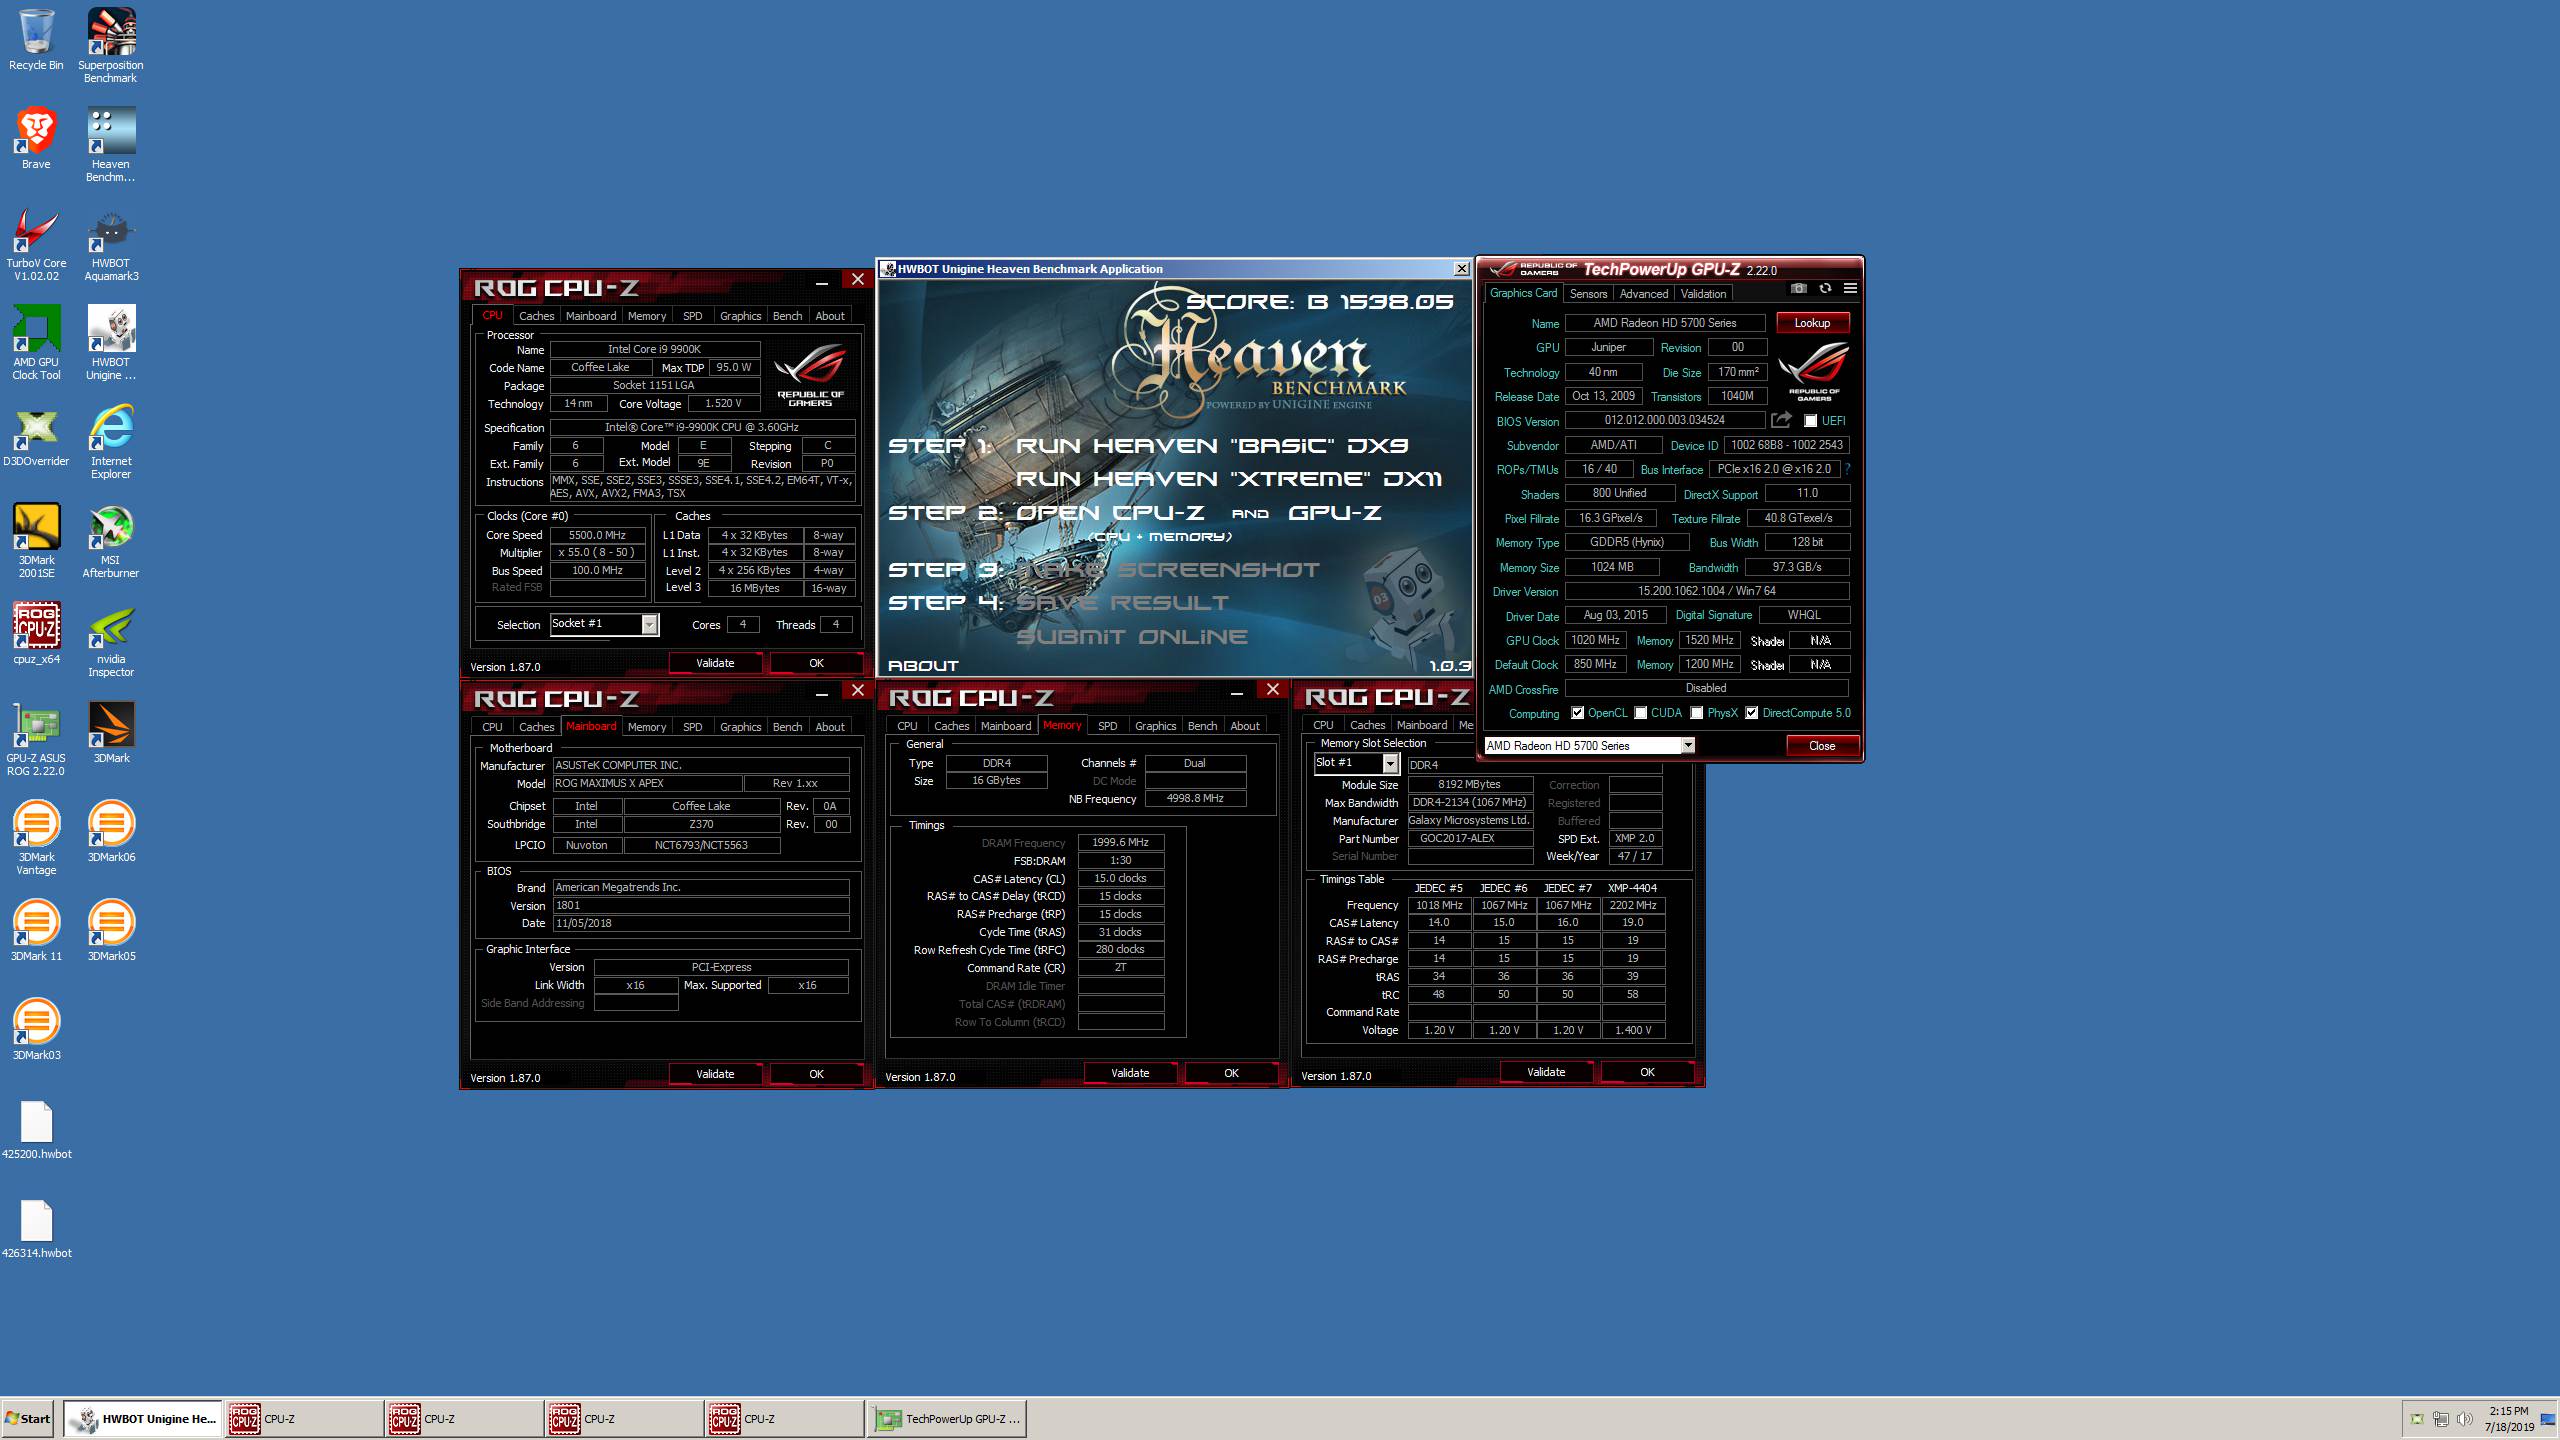This screenshot has width=2560, height=1440.
Task: Launch the 3DMark06 desktop icon
Action: tap(111, 832)
